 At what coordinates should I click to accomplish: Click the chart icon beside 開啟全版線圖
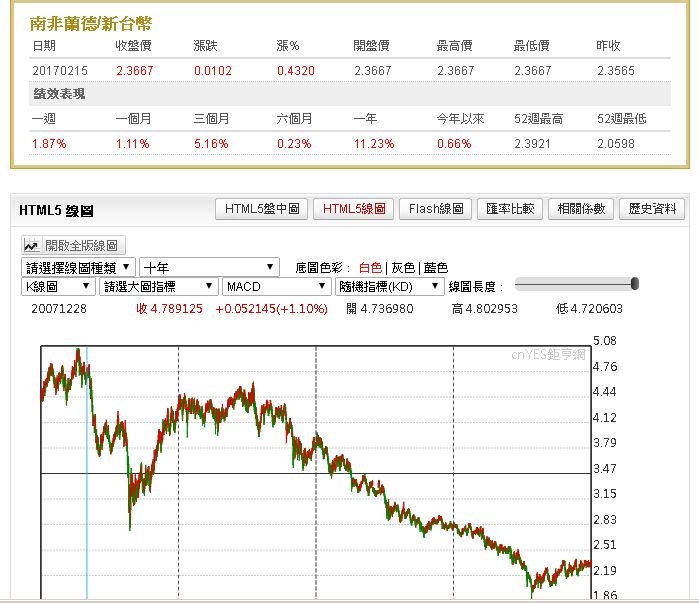(31, 245)
